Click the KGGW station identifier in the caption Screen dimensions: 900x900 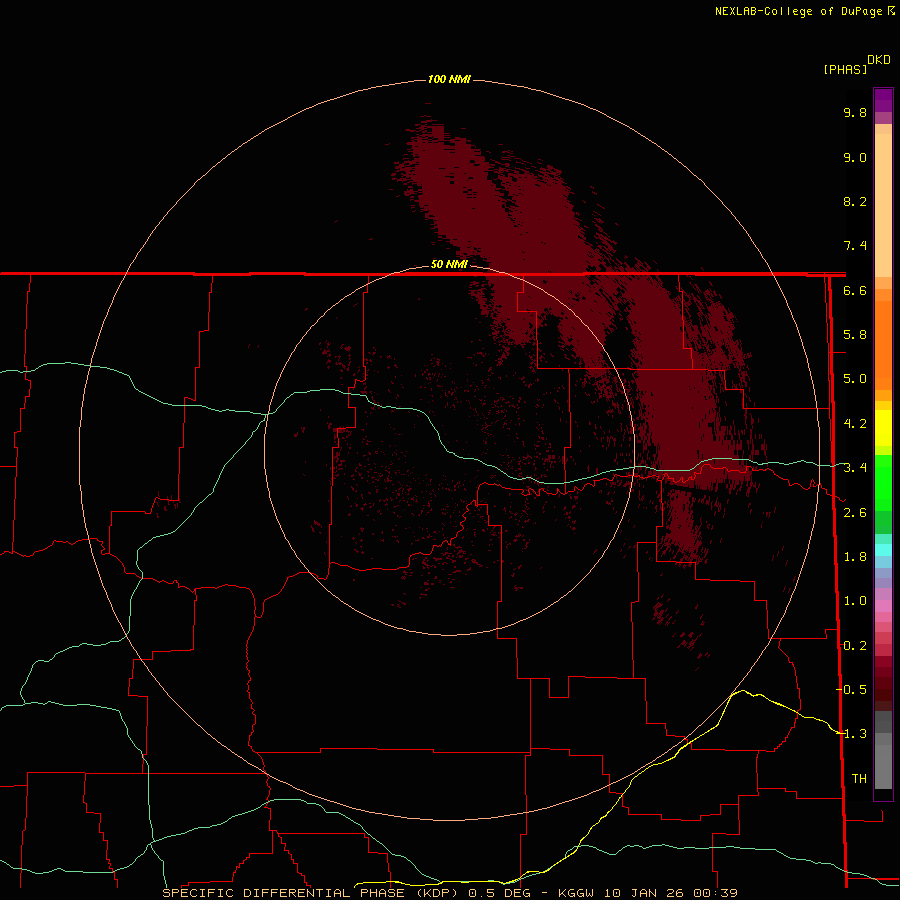(x=576, y=893)
